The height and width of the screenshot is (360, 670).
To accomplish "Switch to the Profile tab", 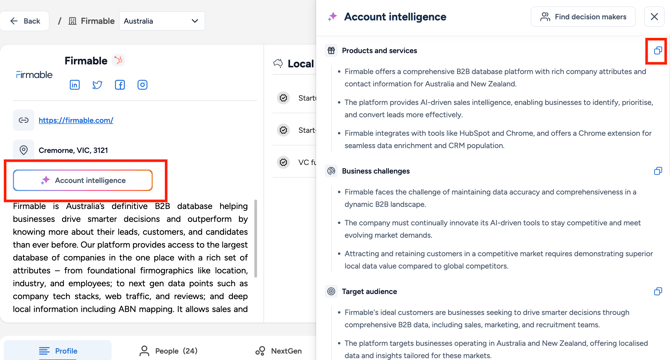I will click(x=58, y=351).
